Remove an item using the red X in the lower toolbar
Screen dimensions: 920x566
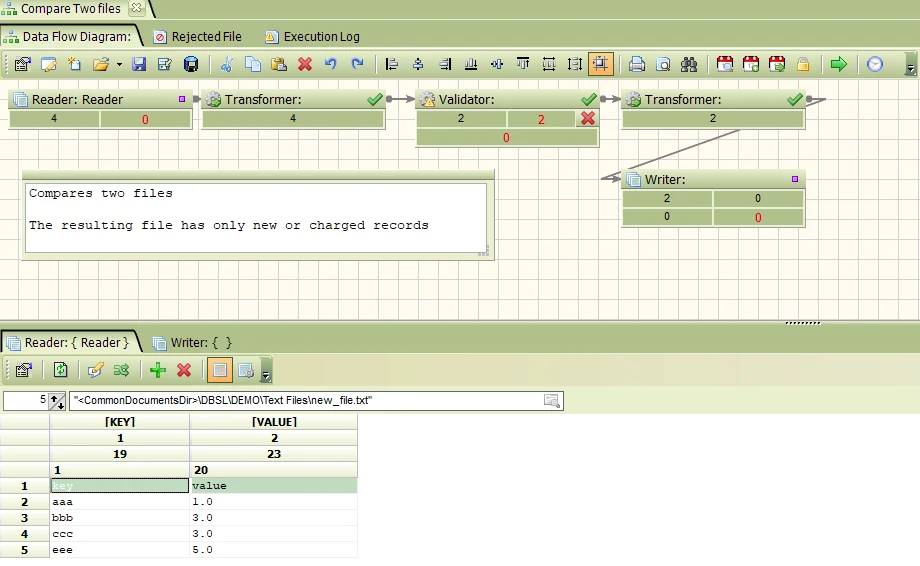click(184, 370)
